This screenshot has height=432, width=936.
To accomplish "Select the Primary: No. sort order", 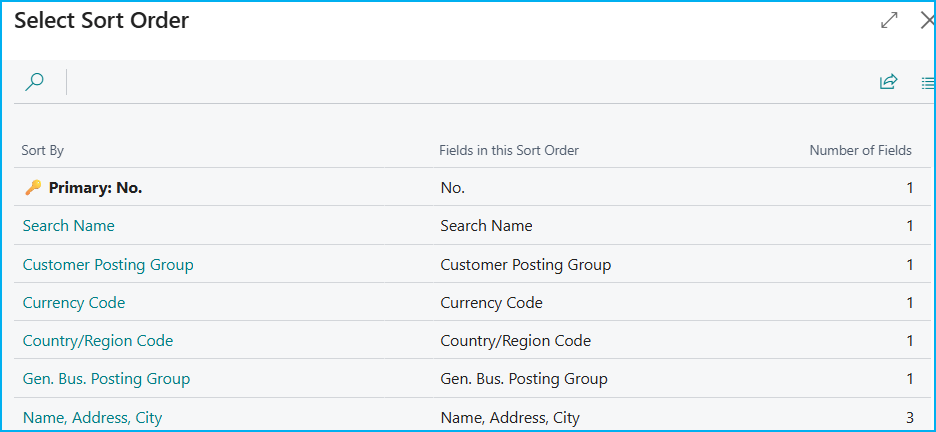I will [x=95, y=187].
